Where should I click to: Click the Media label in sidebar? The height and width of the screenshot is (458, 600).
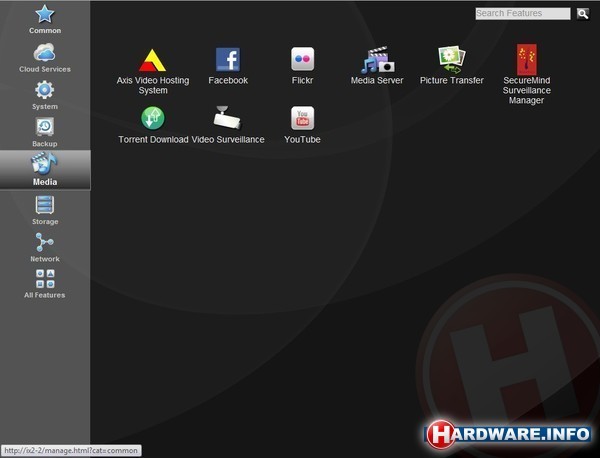(x=45, y=182)
